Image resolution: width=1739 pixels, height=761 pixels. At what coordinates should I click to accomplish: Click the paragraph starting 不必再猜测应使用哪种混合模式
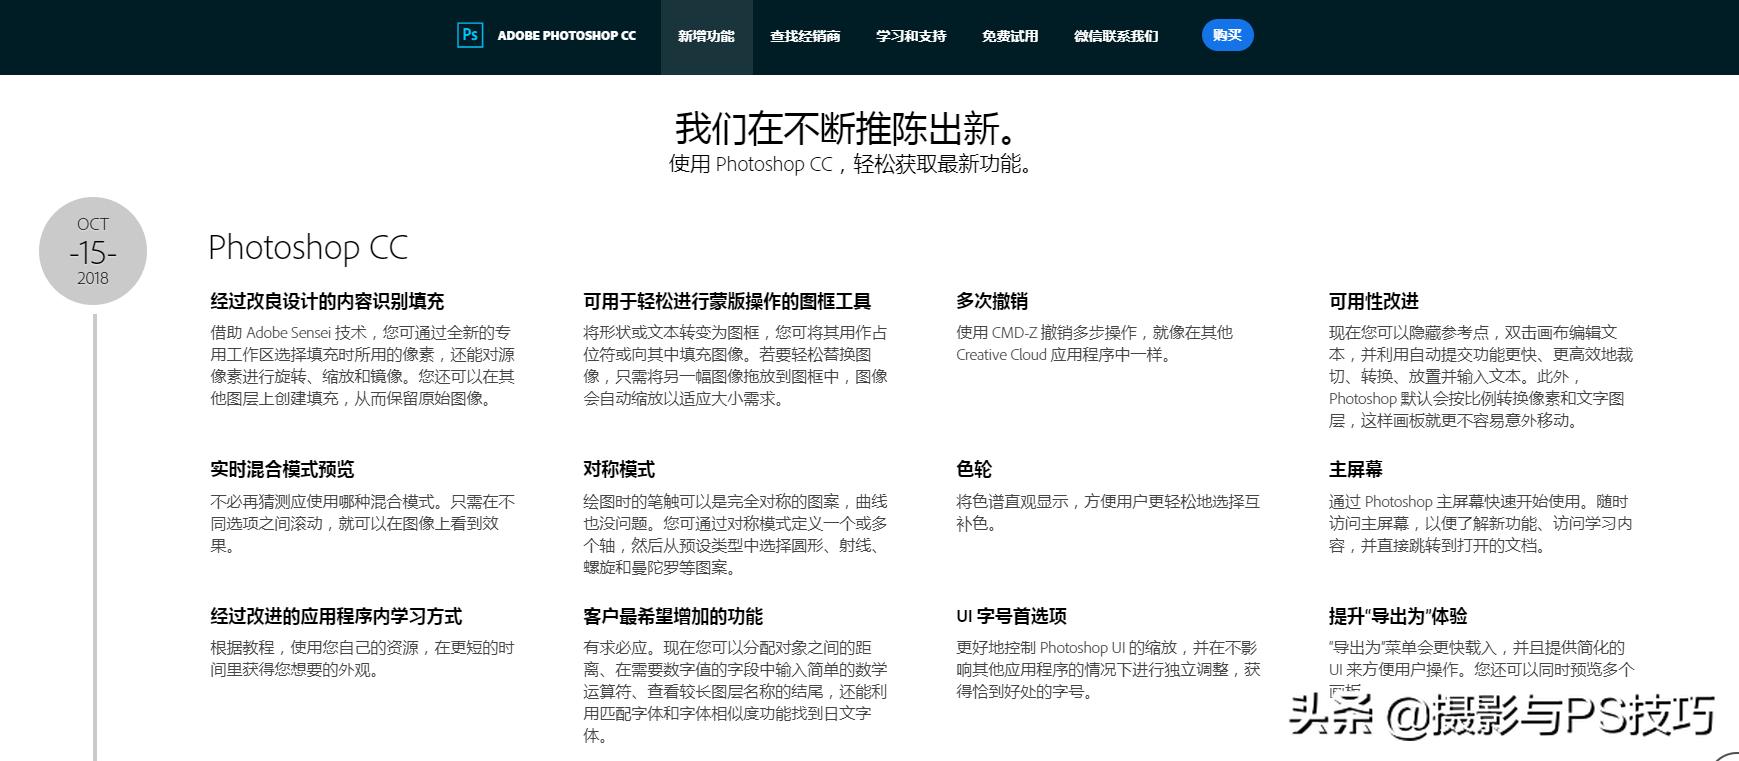[363, 523]
